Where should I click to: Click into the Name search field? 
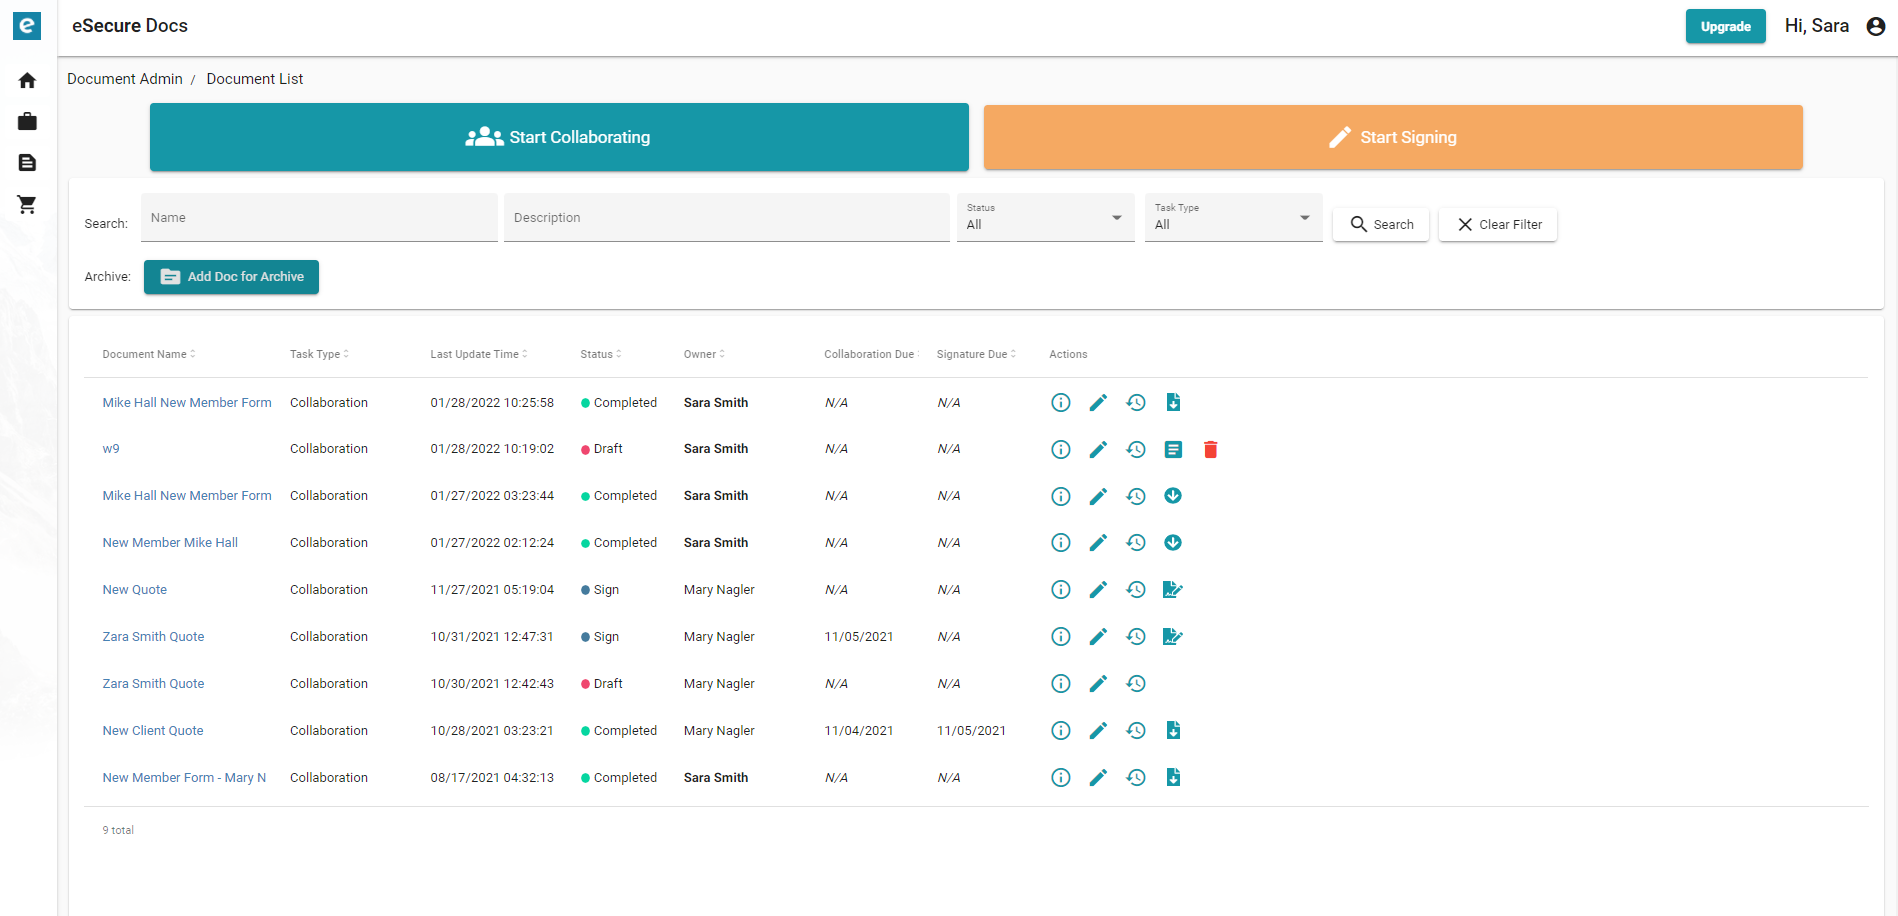318,217
